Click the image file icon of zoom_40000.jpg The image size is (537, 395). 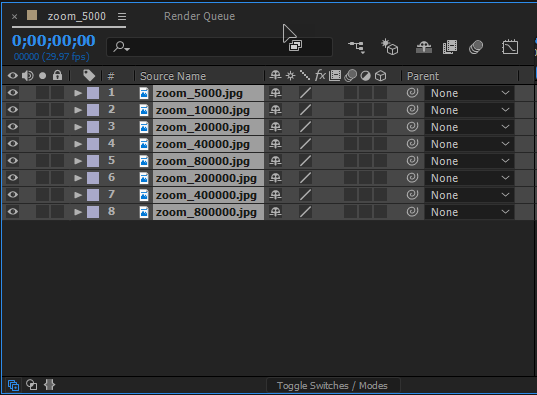144,144
